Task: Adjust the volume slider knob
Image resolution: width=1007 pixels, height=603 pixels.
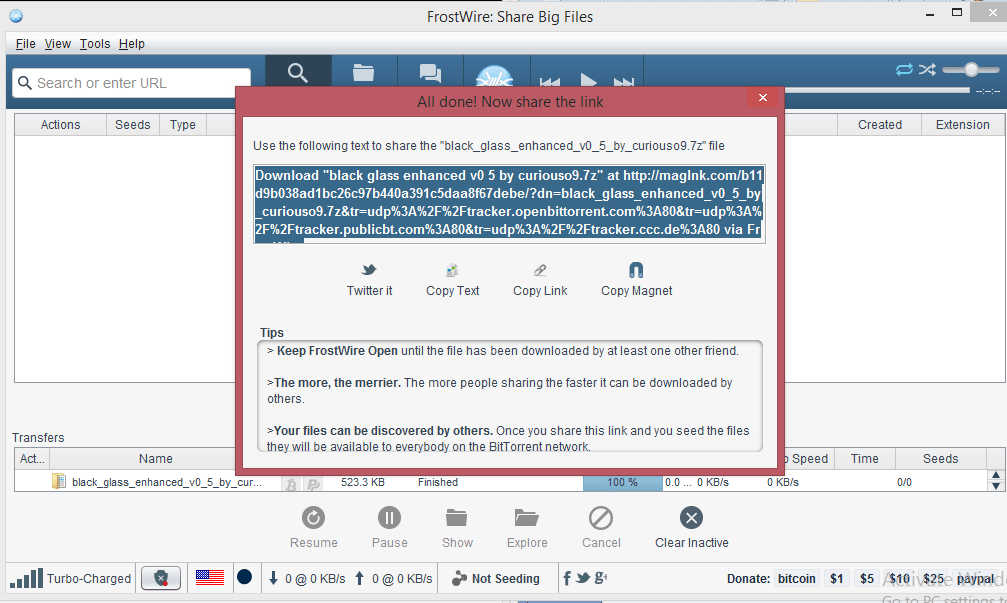Action: [x=971, y=69]
